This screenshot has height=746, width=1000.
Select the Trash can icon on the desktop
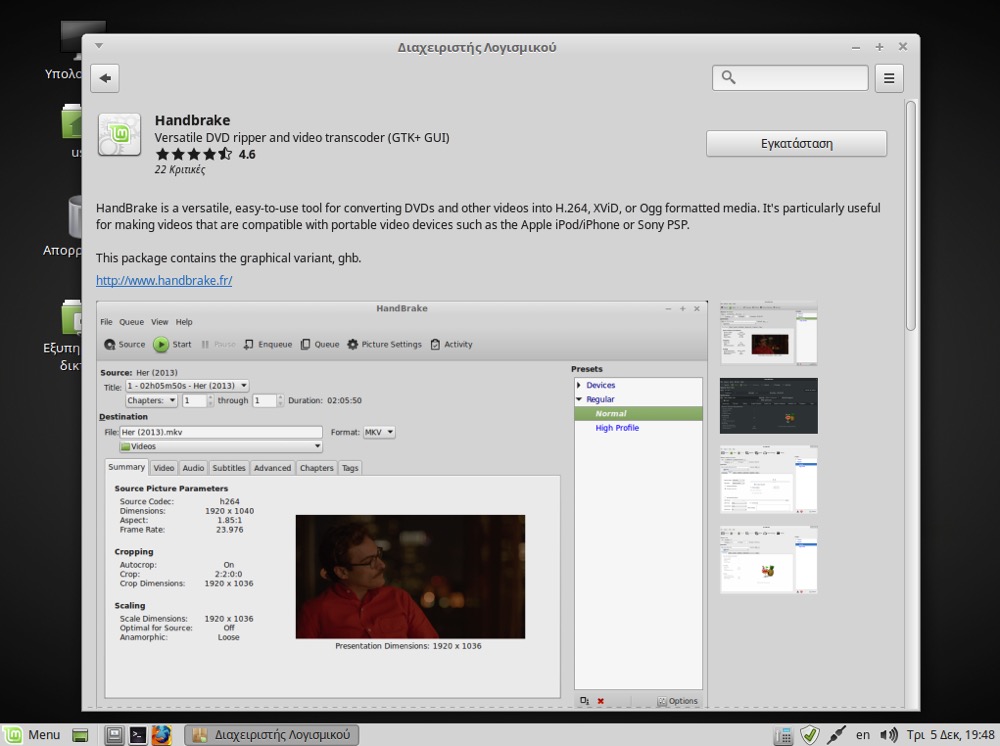[x=75, y=217]
